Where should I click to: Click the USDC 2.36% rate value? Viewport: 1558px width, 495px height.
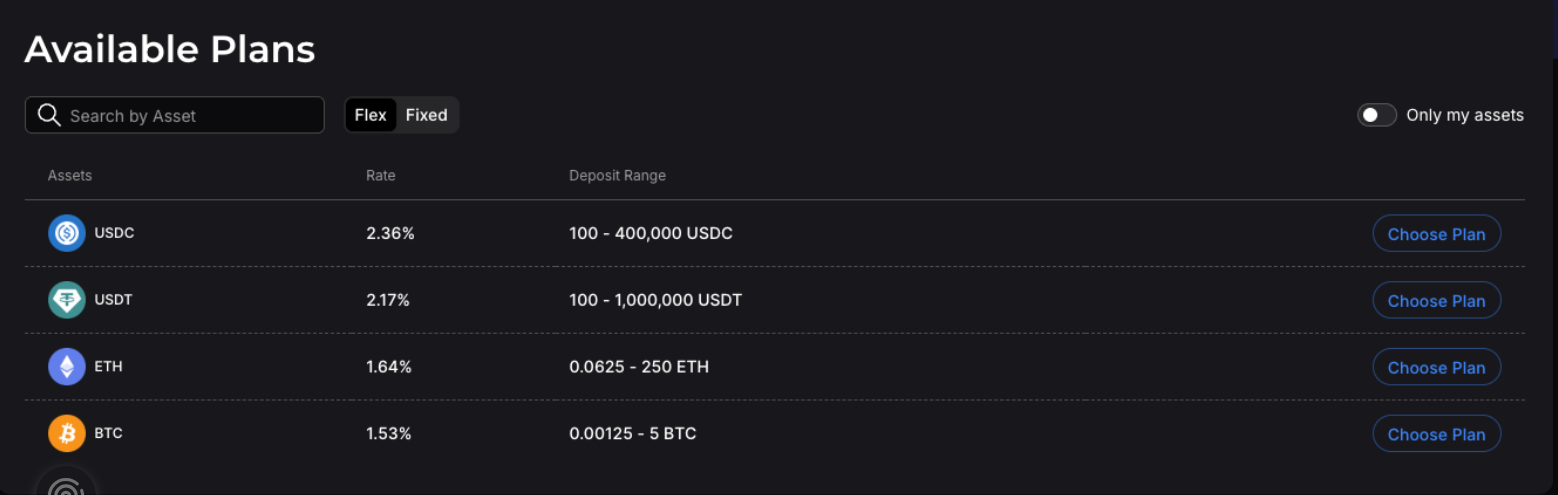click(390, 233)
